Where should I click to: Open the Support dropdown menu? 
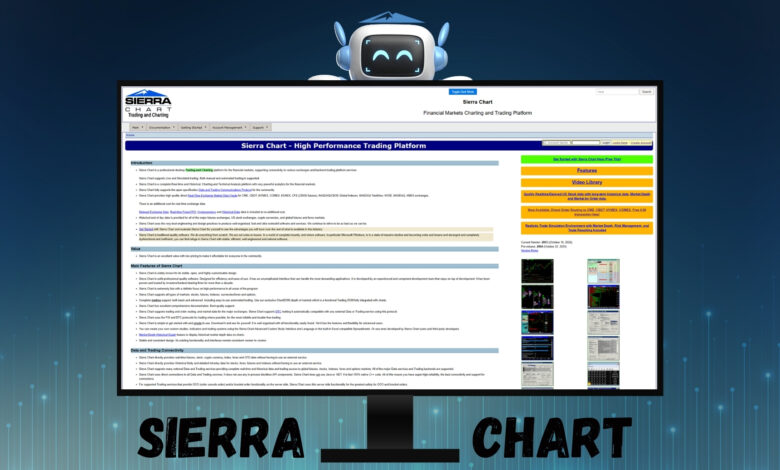point(260,127)
